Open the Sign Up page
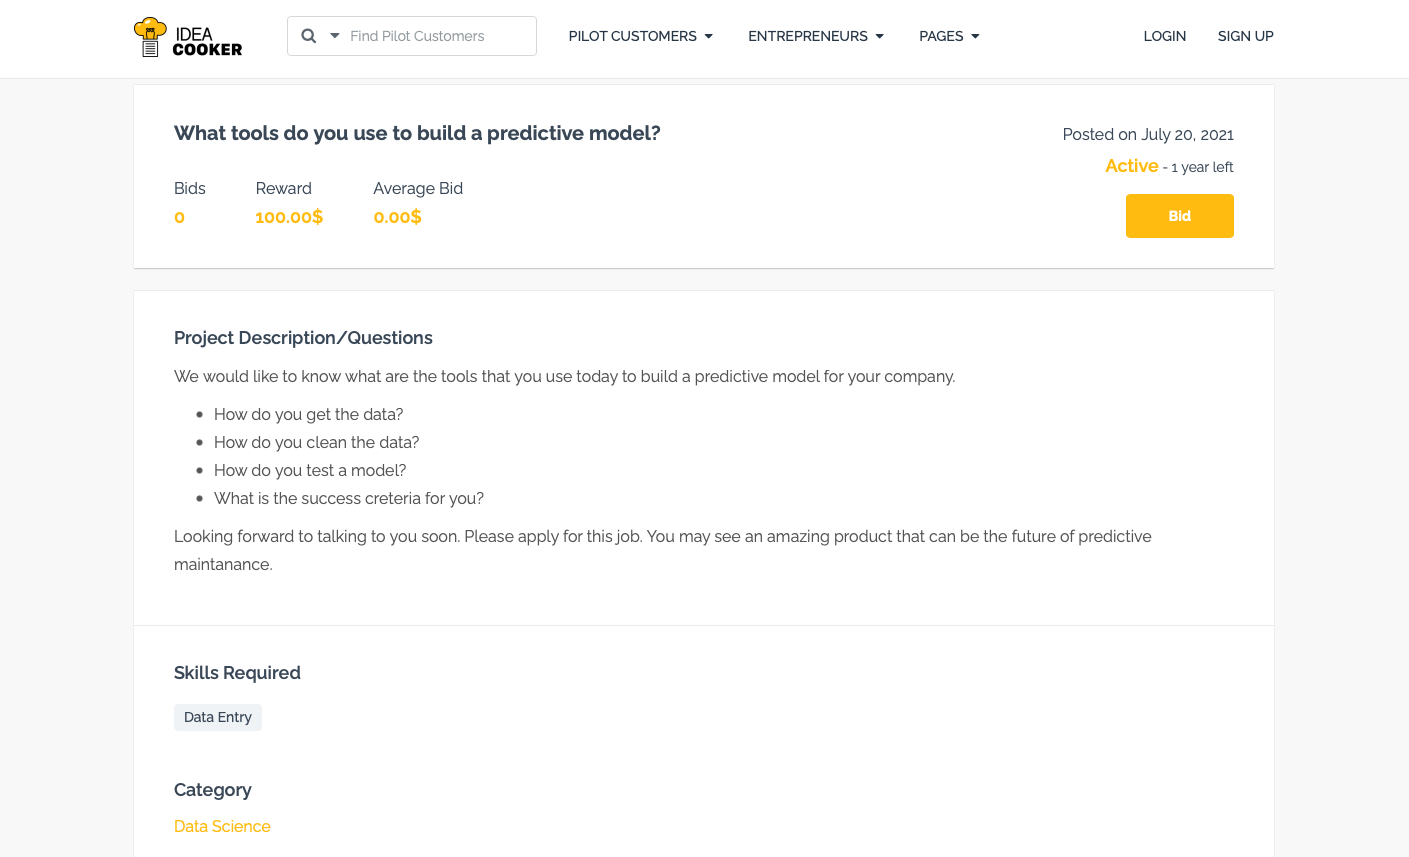Screen dimensions: 1409x857 tap(1245, 36)
